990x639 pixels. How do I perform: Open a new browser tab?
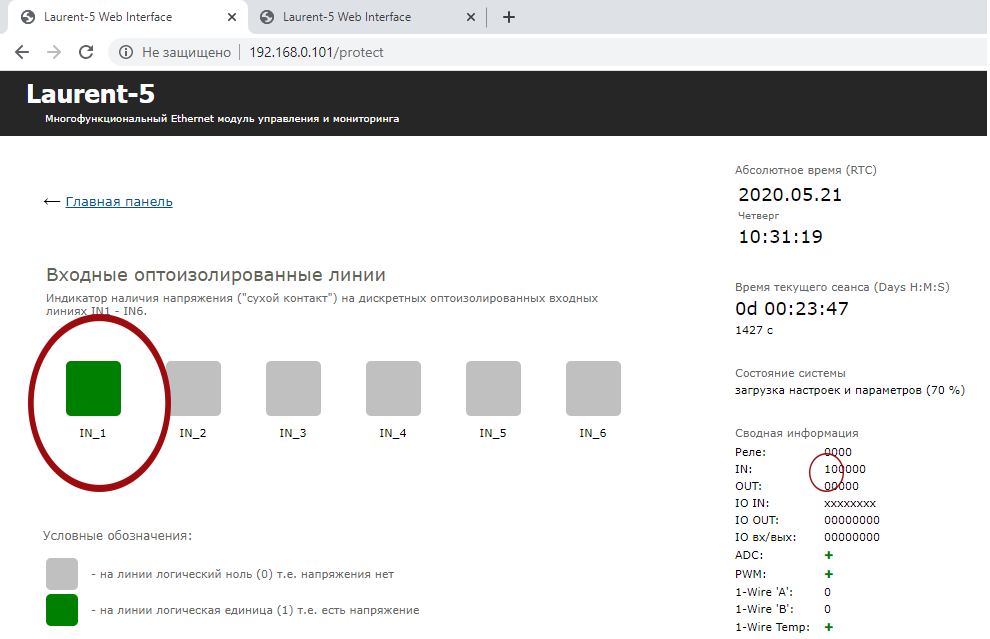(x=509, y=17)
